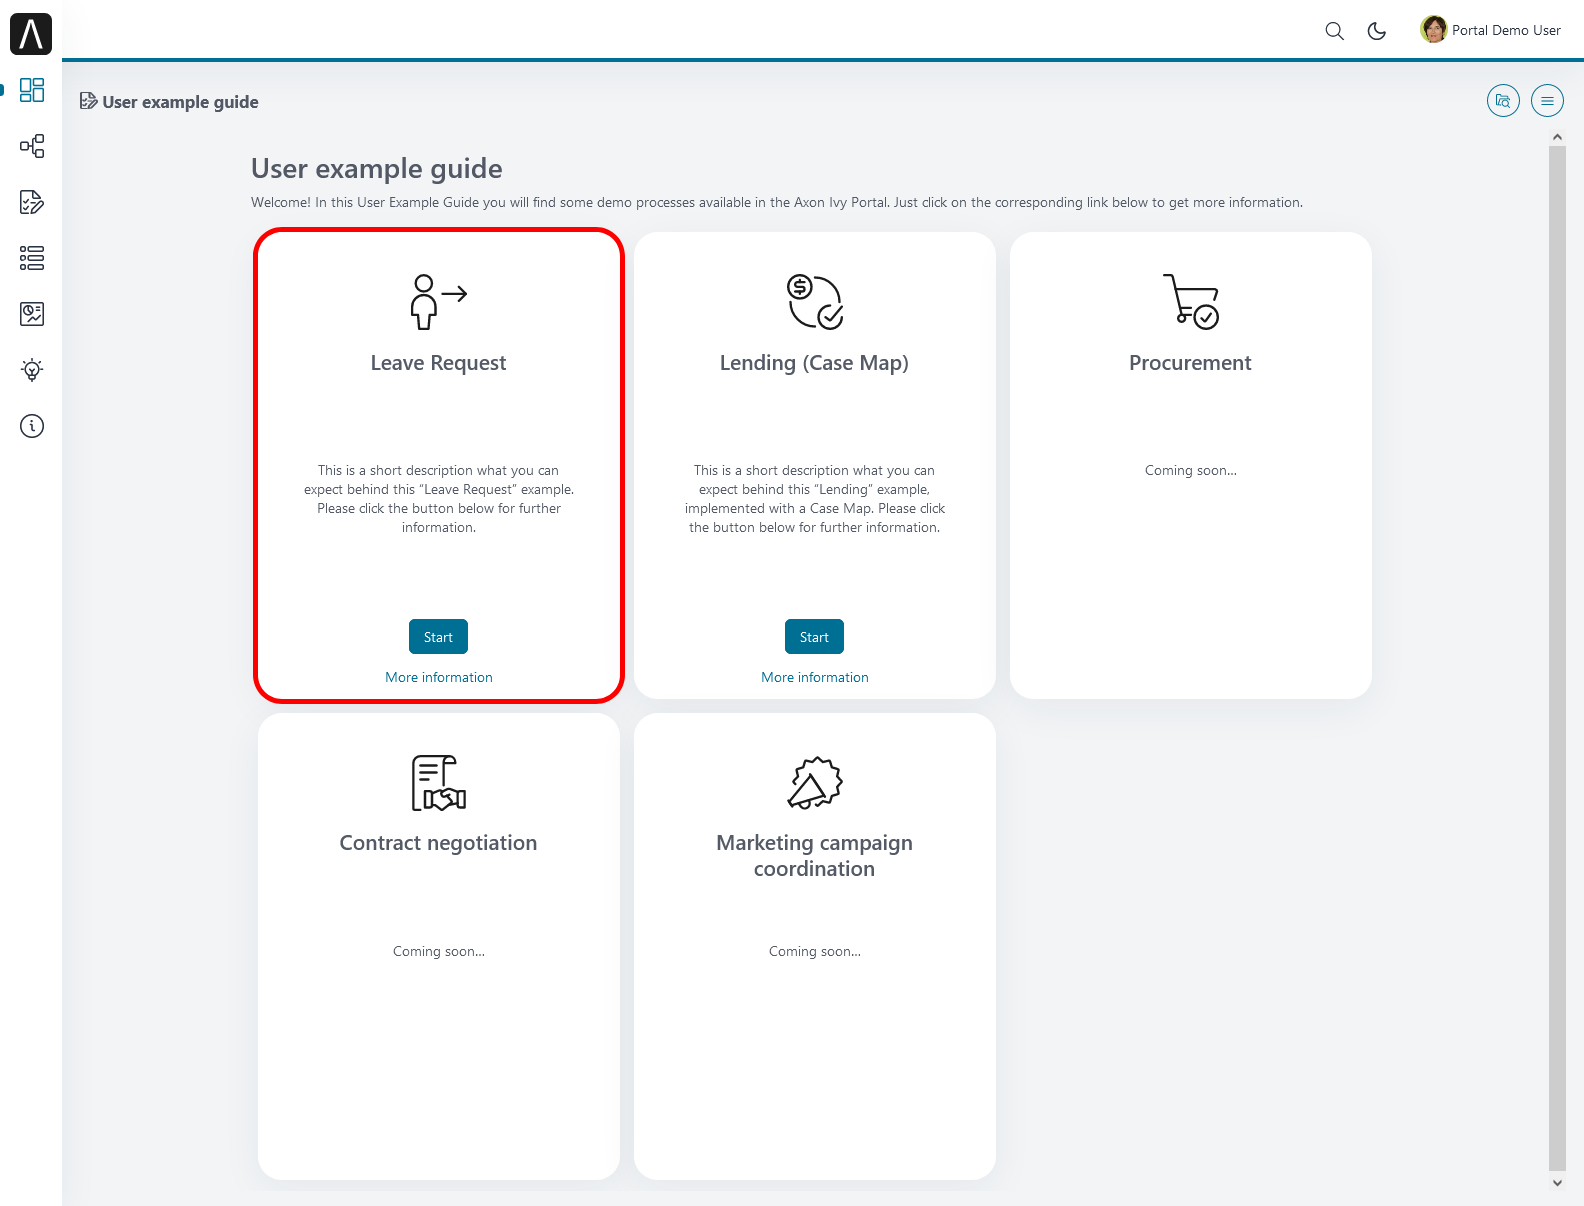
Task: Click the scrollbar up arrow
Action: [x=1557, y=137]
